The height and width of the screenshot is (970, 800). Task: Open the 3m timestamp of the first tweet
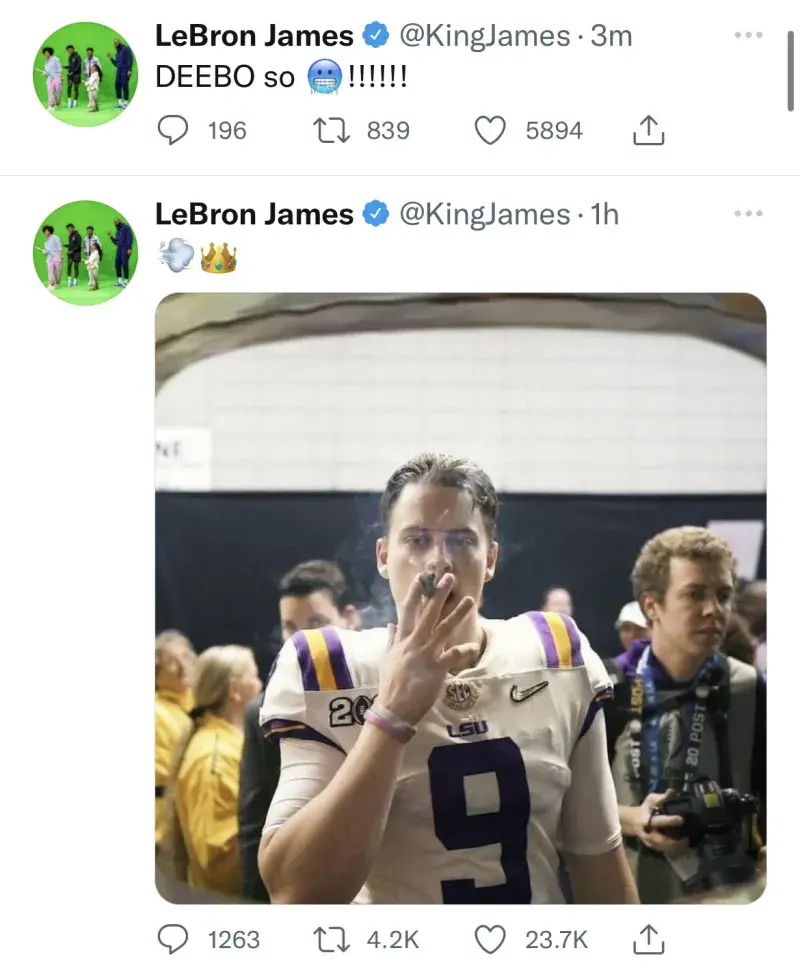coord(612,36)
